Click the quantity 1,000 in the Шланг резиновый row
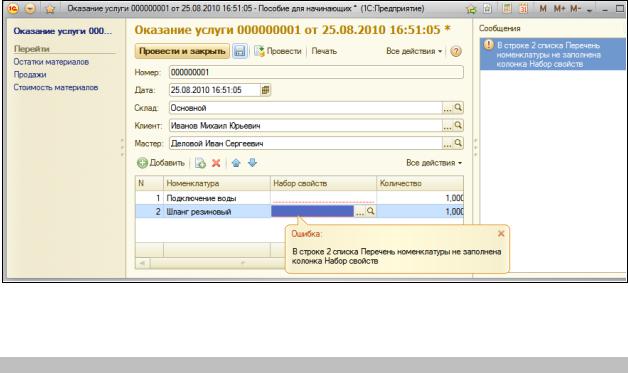 (454, 212)
